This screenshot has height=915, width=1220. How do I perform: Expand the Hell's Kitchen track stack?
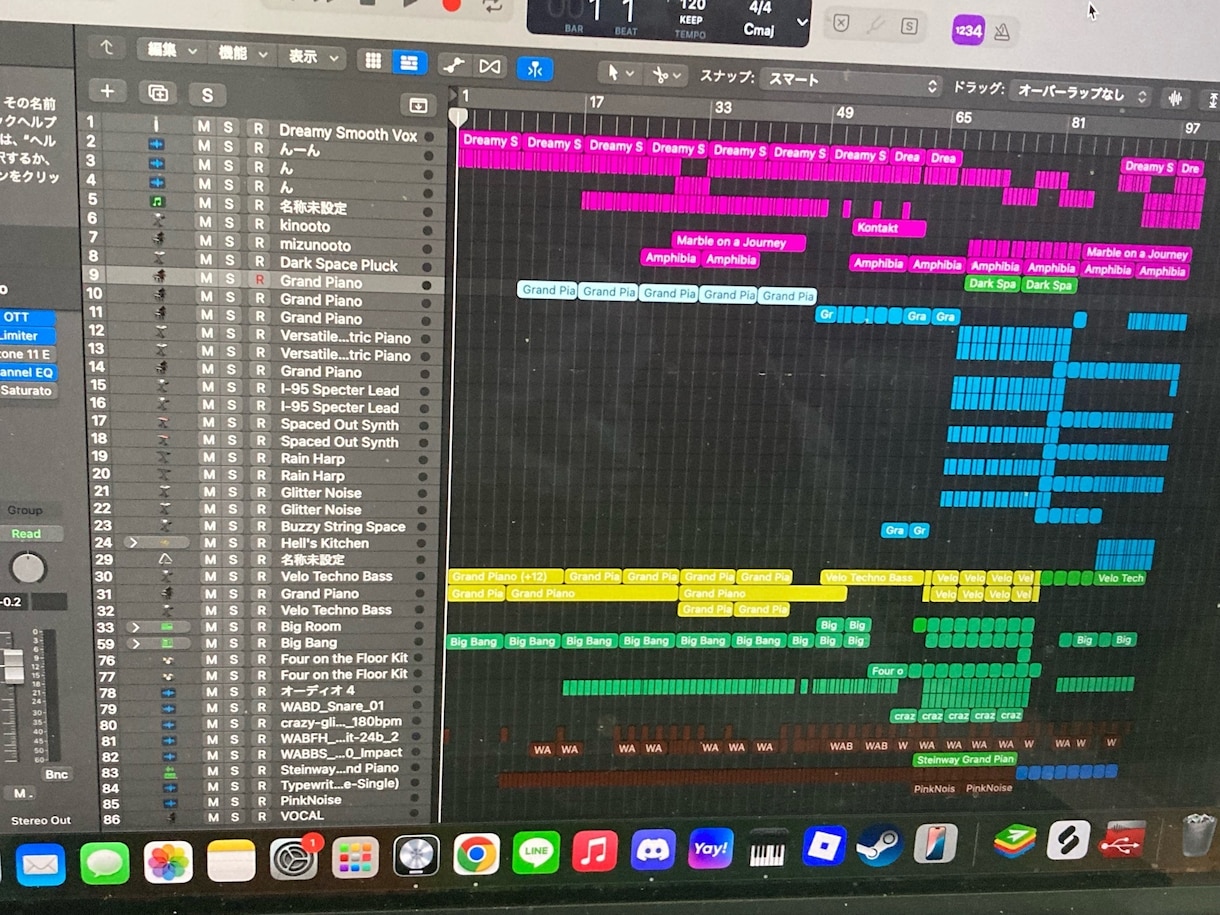coord(132,542)
